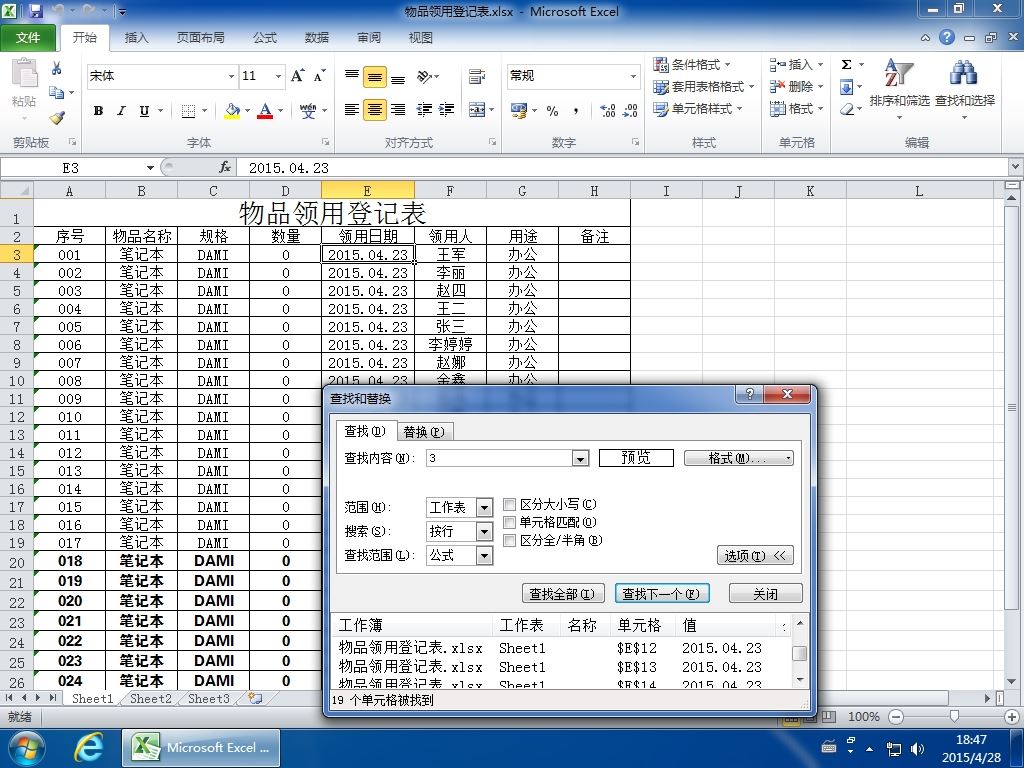
Task: Switch to the 页面布局 ribbon tab
Action: point(200,38)
